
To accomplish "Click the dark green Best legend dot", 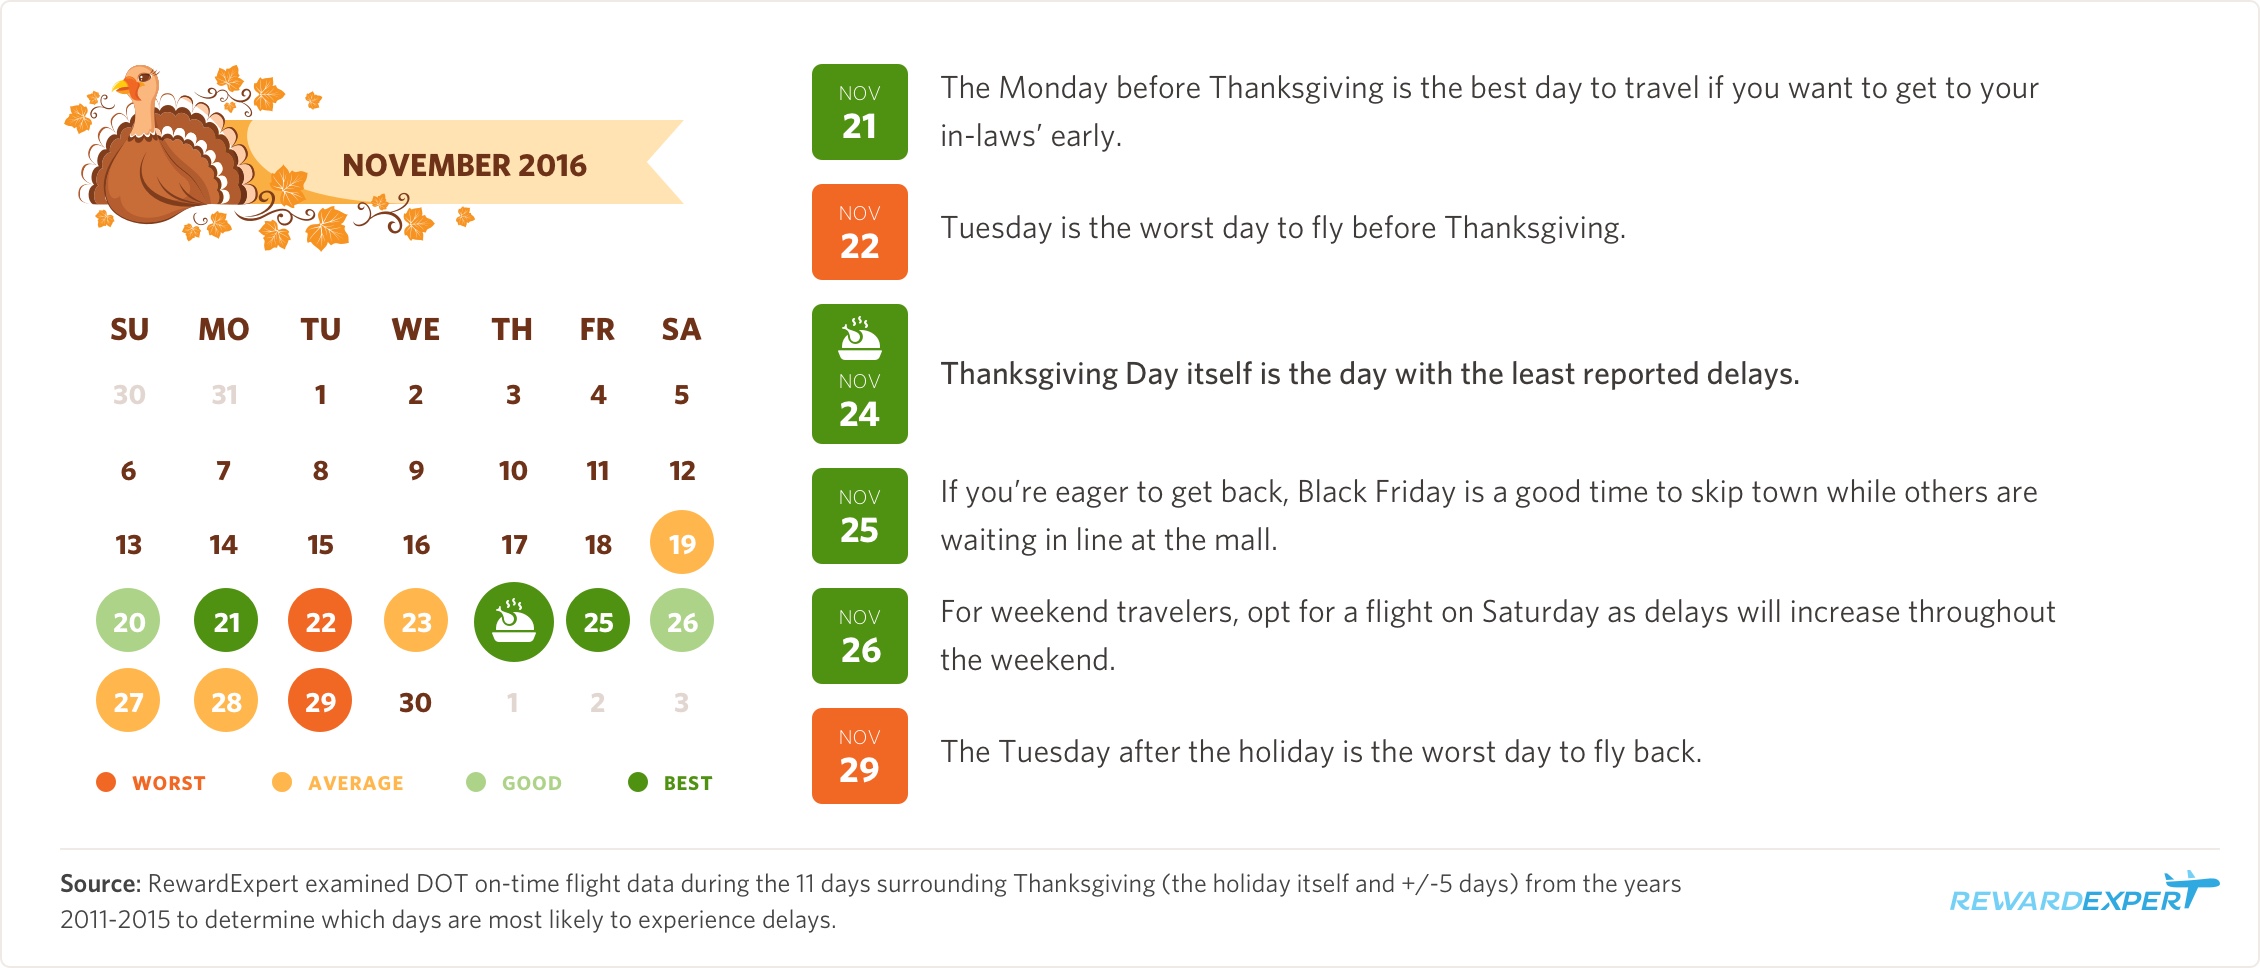I will click(638, 782).
